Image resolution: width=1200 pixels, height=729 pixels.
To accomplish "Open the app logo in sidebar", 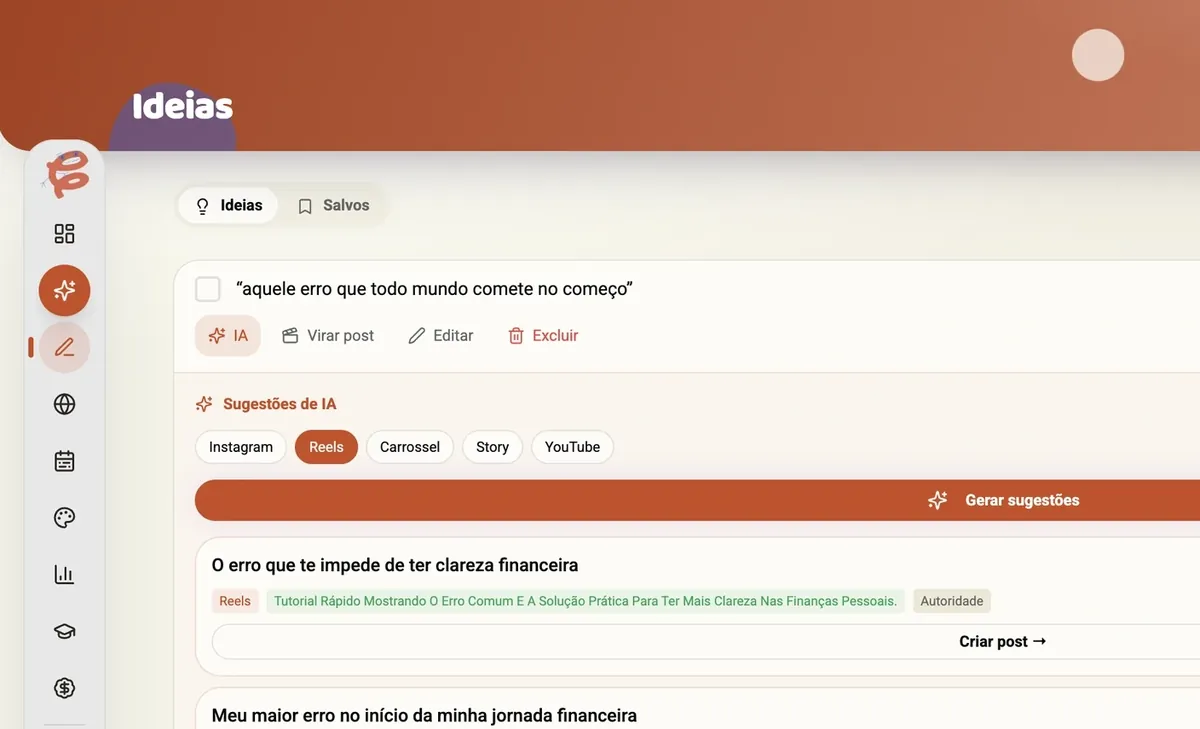I will point(64,175).
